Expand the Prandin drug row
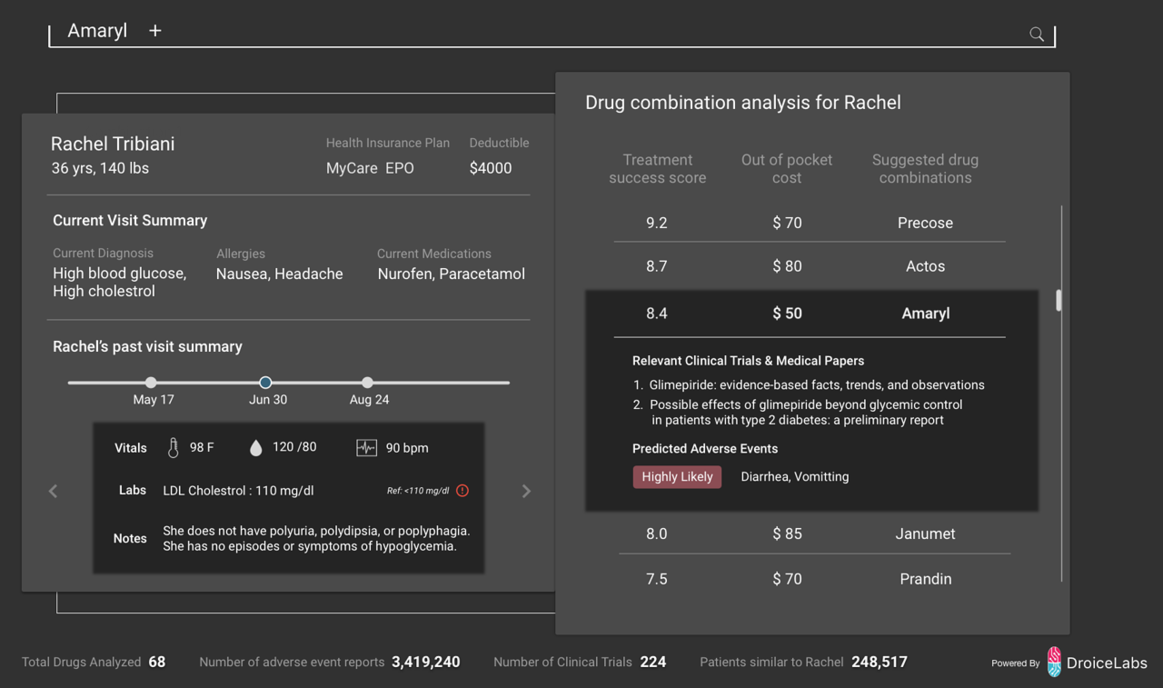The width and height of the screenshot is (1163, 688). 814,579
